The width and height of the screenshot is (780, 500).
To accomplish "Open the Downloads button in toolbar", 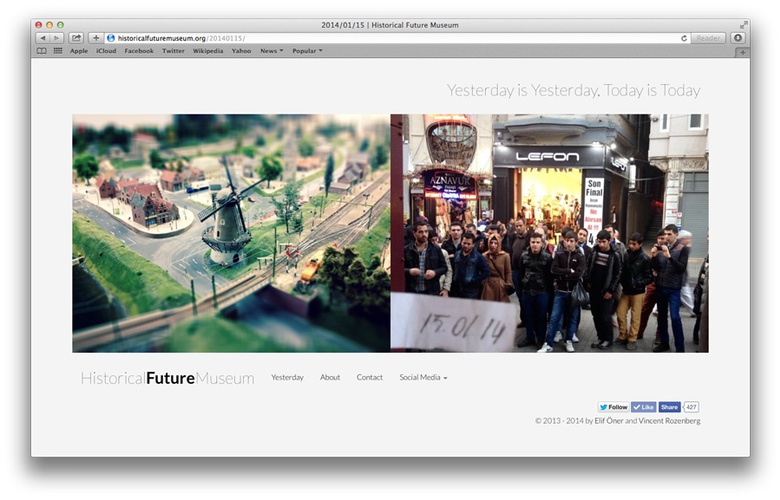I will pos(738,38).
